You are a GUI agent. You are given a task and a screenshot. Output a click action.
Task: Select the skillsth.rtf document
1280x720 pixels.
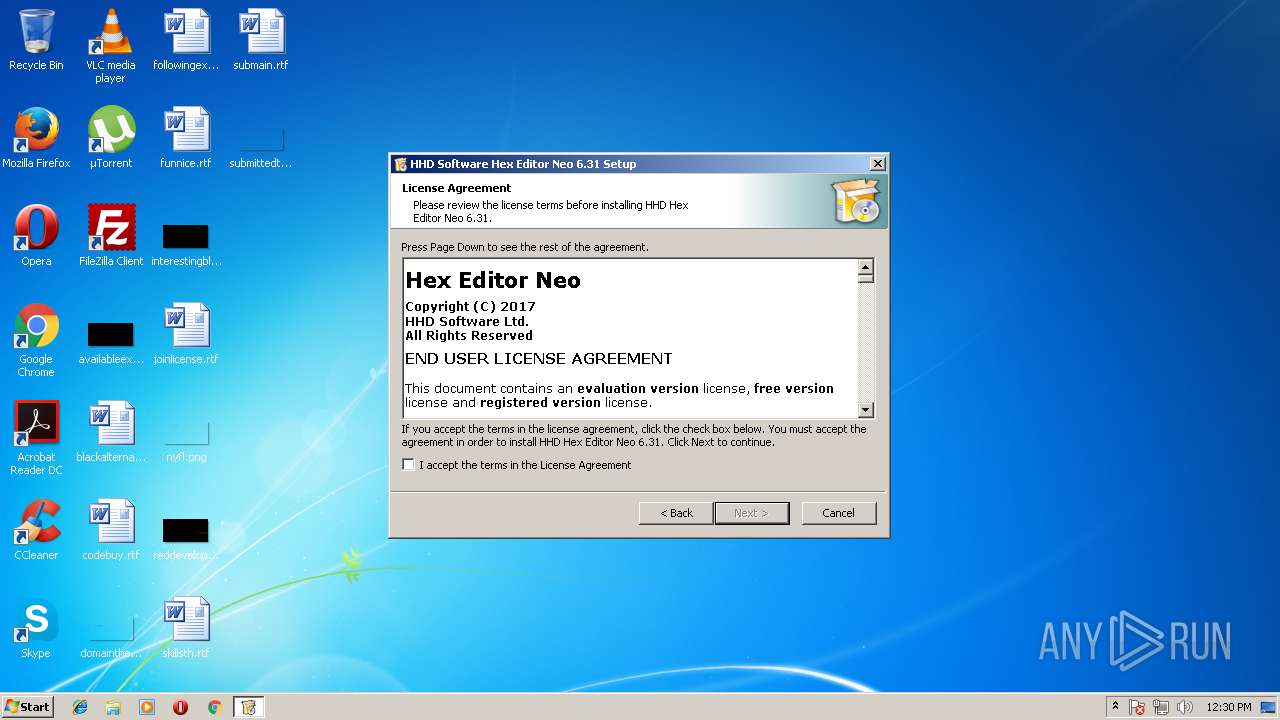[x=186, y=628]
